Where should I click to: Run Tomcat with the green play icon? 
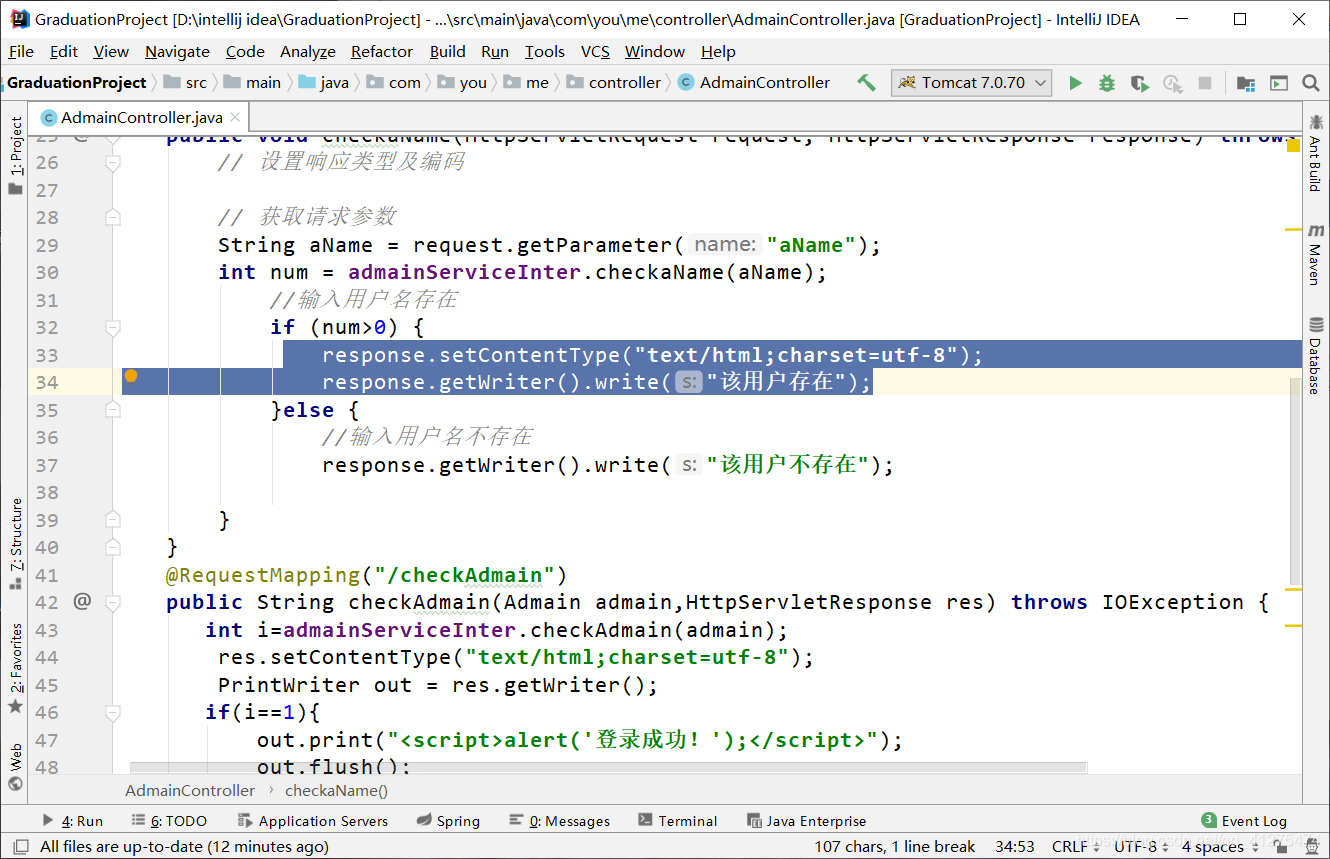(x=1075, y=83)
